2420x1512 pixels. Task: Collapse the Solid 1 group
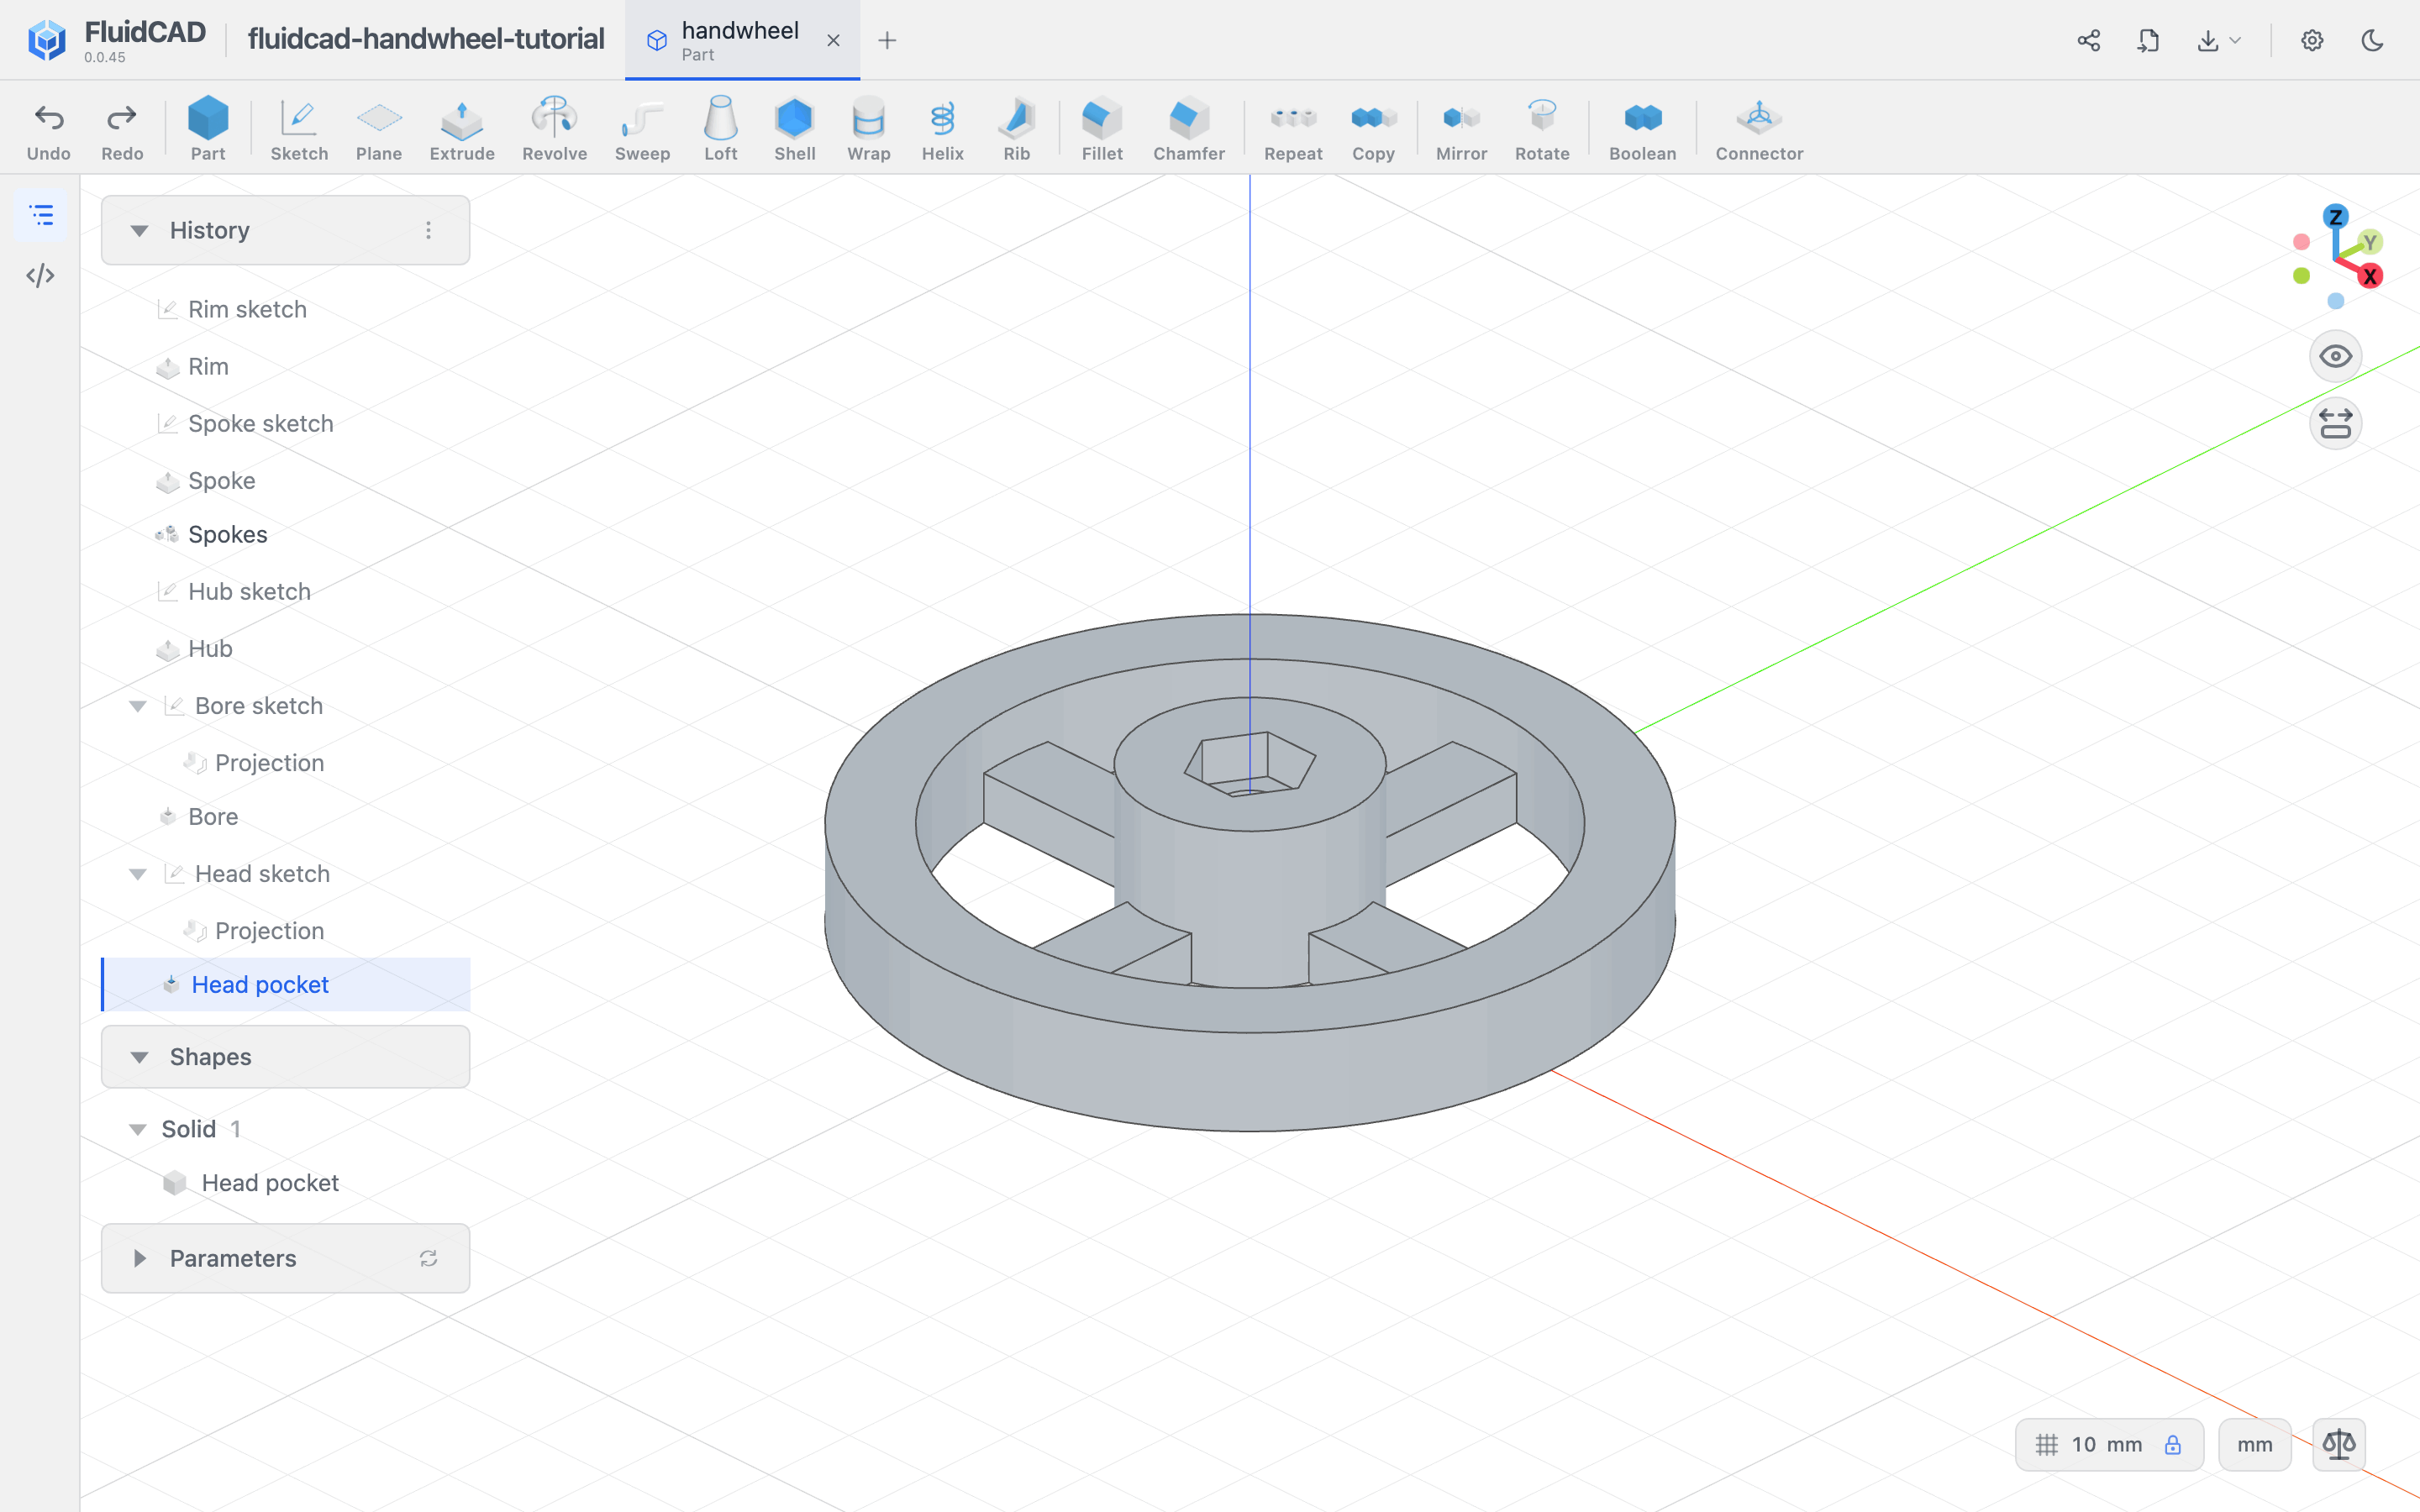(x=138, y=1129)
